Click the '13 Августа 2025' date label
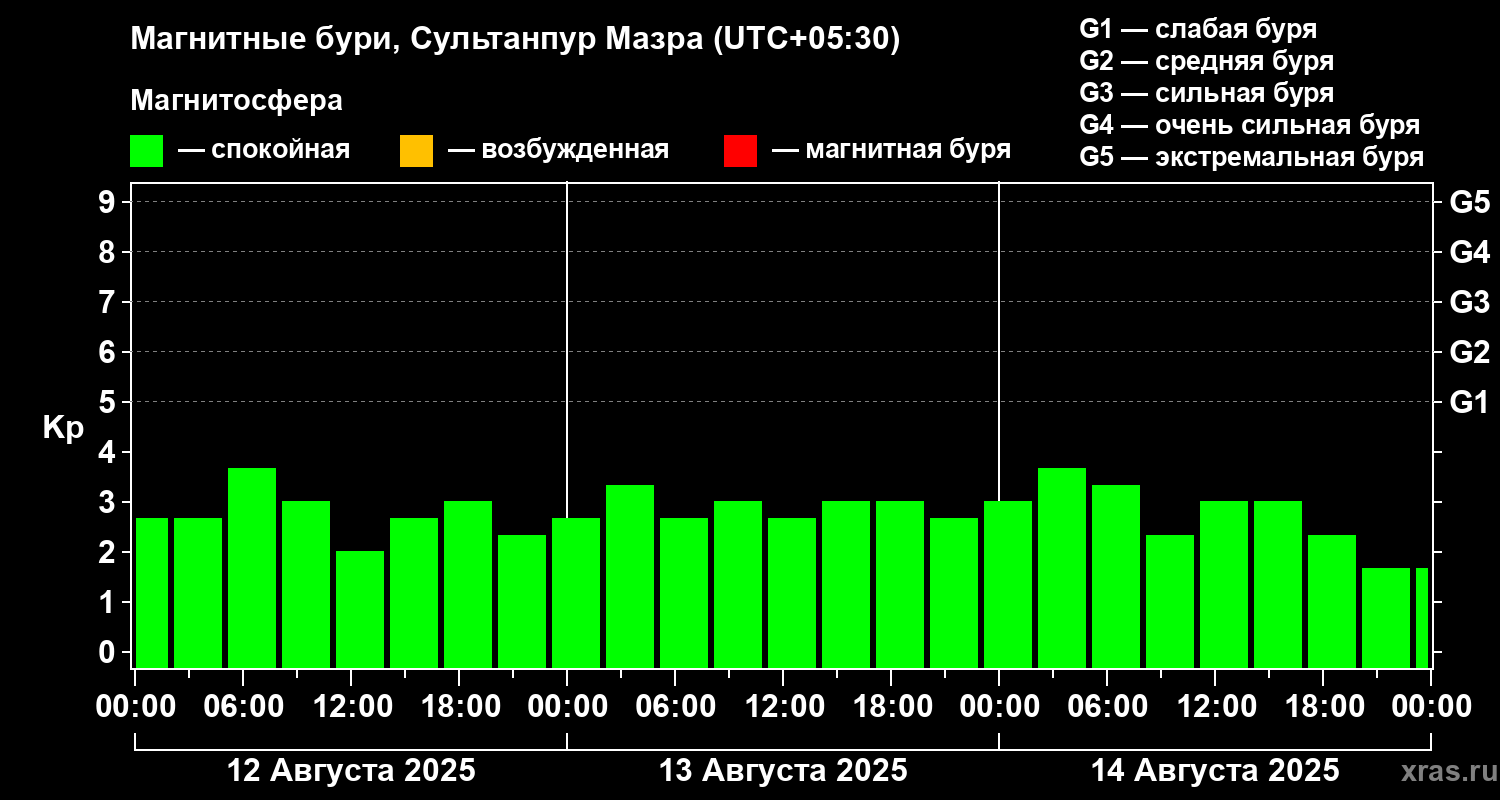 coord(783,771)
